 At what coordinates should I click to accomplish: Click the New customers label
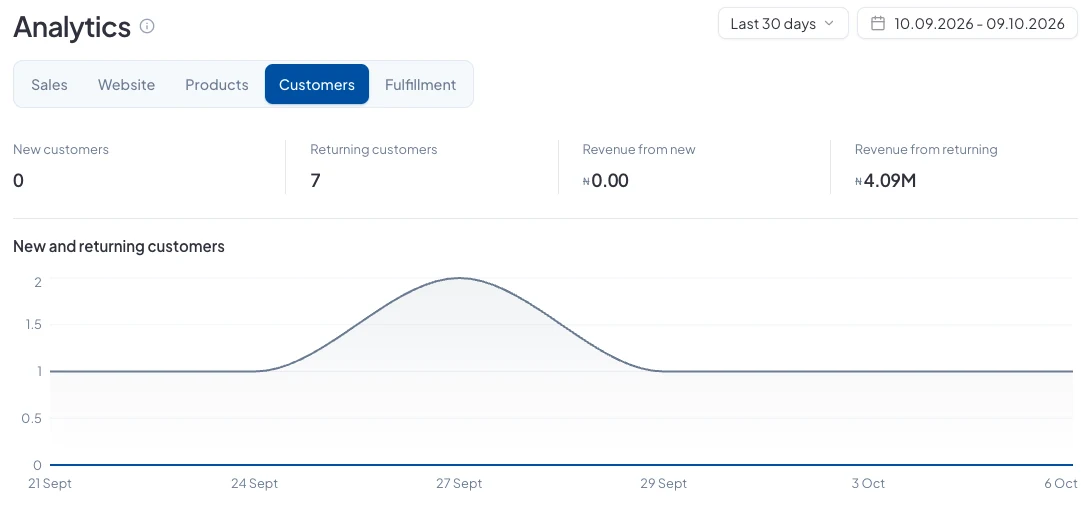point(61,149)
